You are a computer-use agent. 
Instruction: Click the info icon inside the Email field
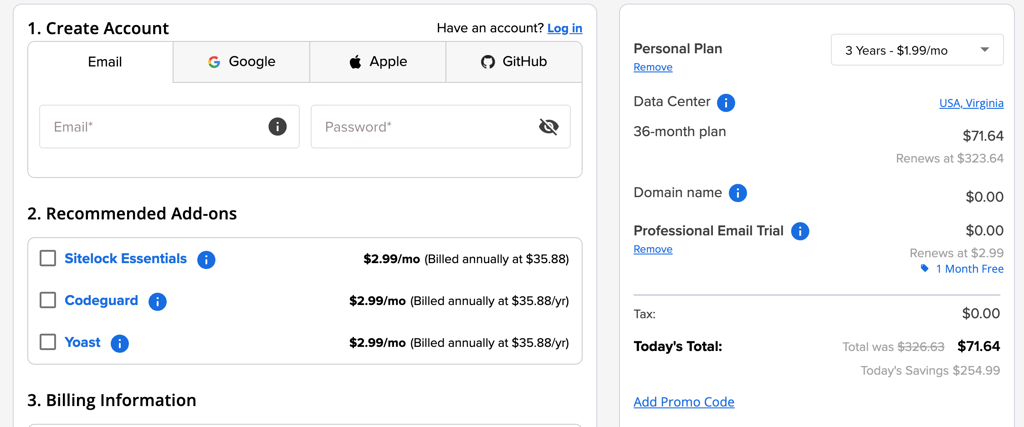click(278, 127)
